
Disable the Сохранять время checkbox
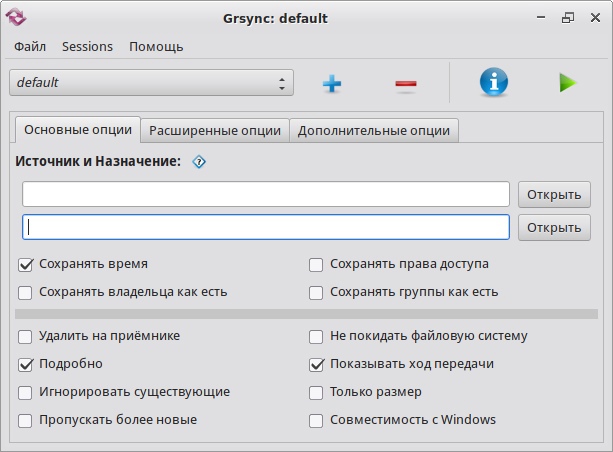26,265
